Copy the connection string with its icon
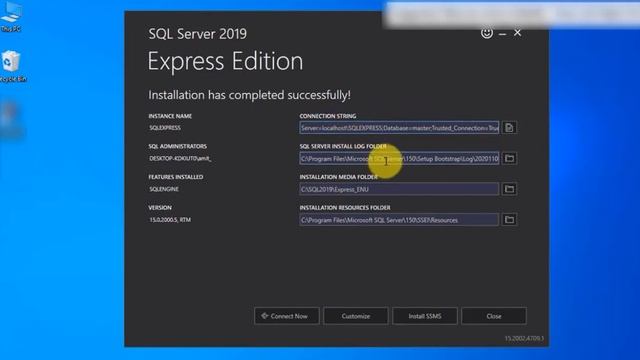The width and height of the screenshot is (640, 360). pyautogui.click(x=509, y=128)
